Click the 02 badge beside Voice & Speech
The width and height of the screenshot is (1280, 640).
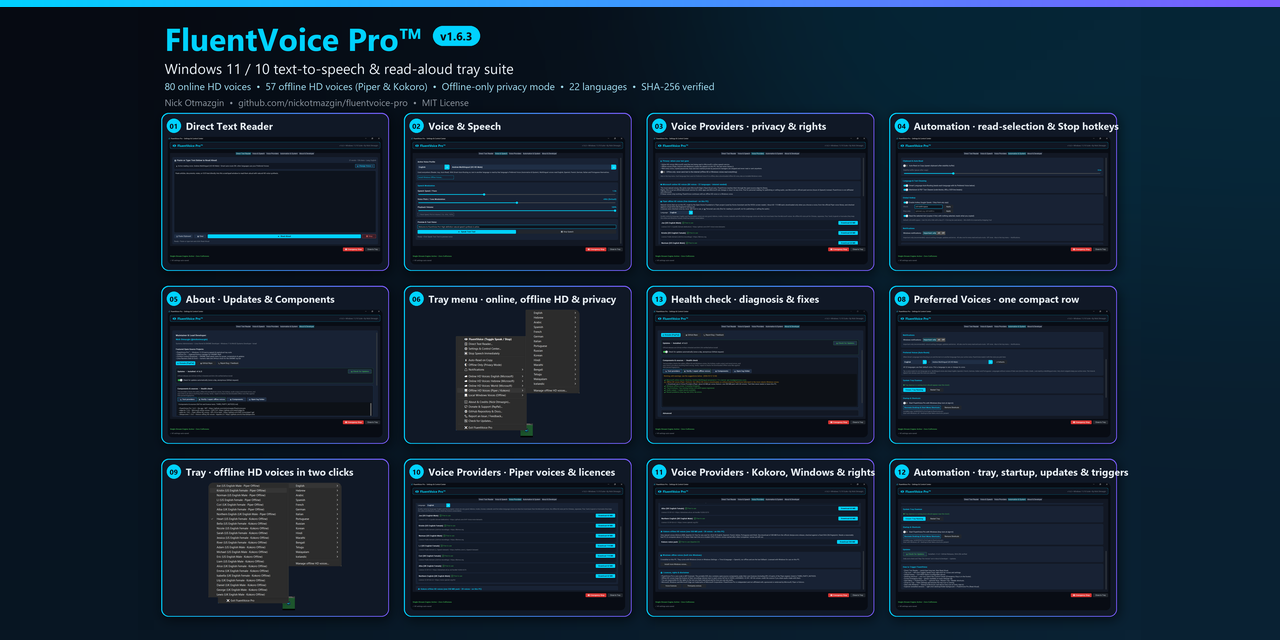pyautogui.click(x=416, y=126)
